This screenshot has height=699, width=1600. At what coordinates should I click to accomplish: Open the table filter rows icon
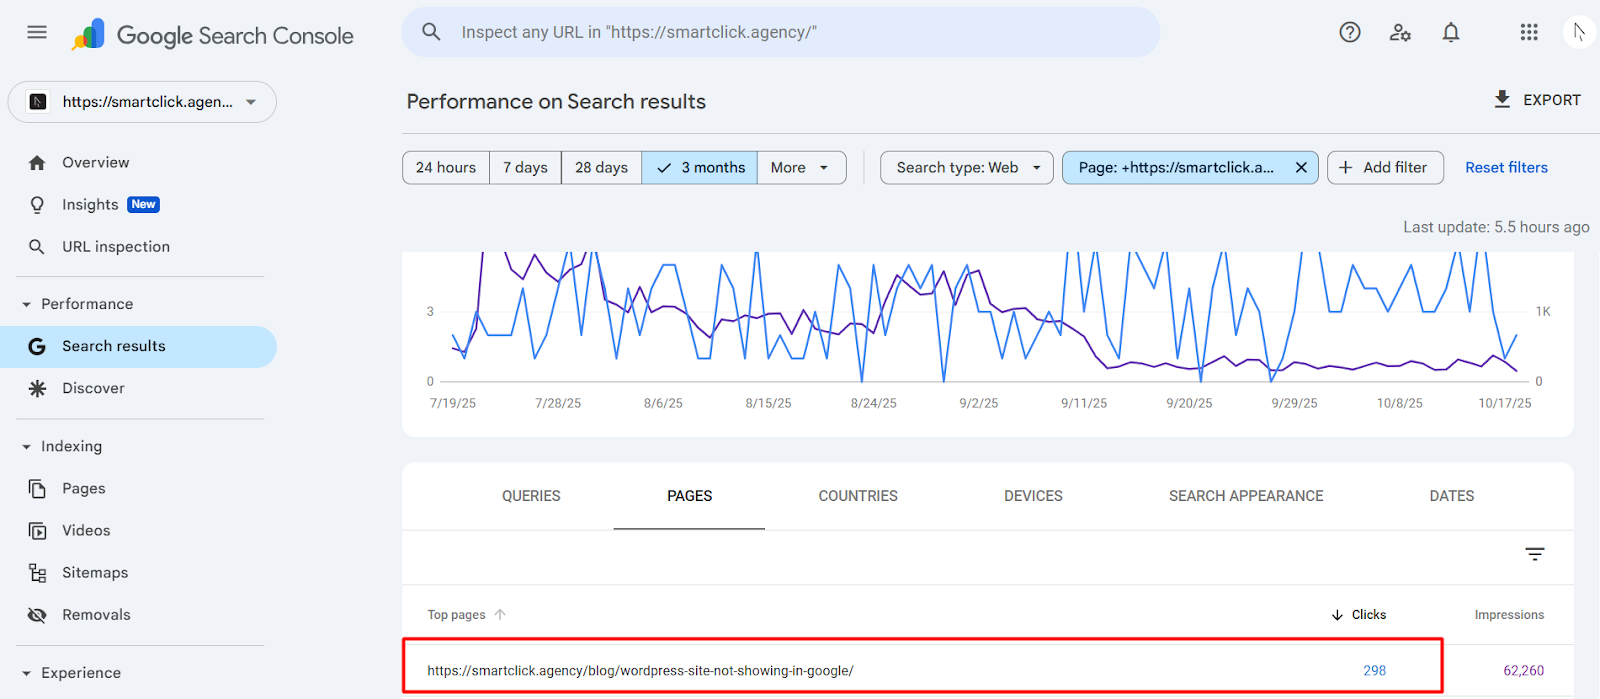click(x=1535, y=554)
